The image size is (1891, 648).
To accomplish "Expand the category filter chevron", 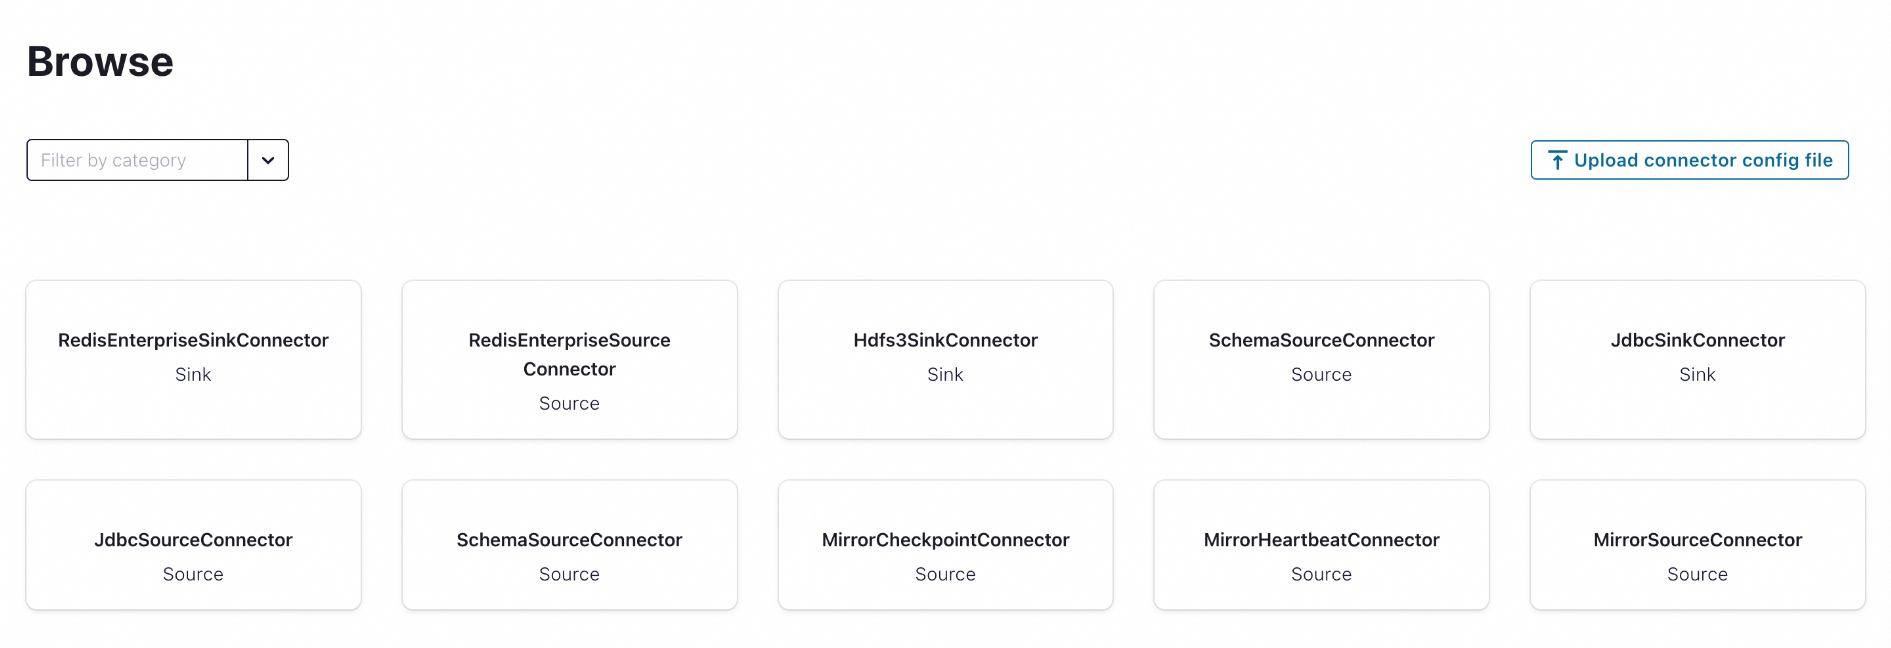I will tap(267, 160).
